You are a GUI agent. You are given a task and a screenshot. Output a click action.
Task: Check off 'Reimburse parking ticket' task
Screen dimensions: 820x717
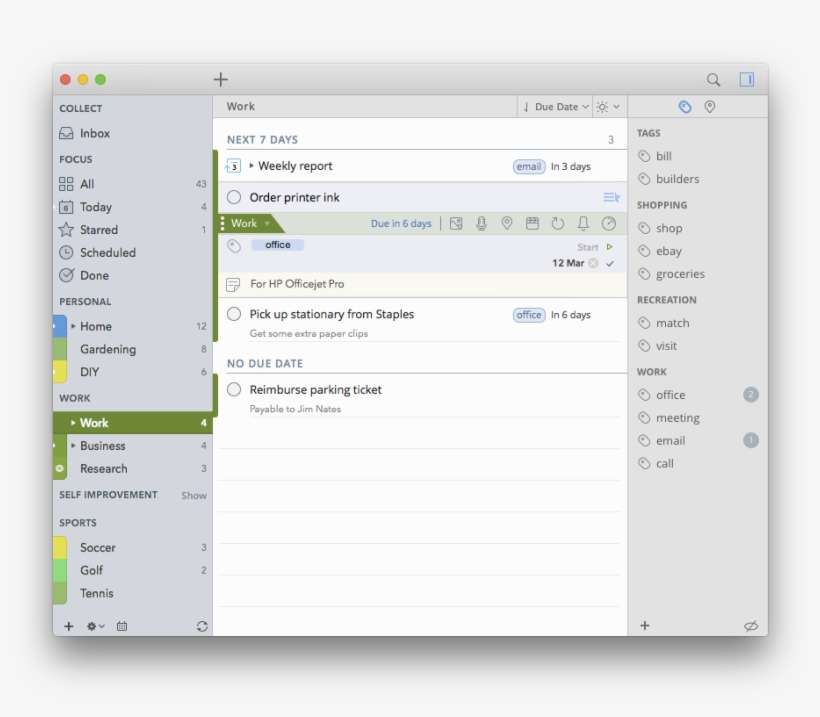click(234, 390)
